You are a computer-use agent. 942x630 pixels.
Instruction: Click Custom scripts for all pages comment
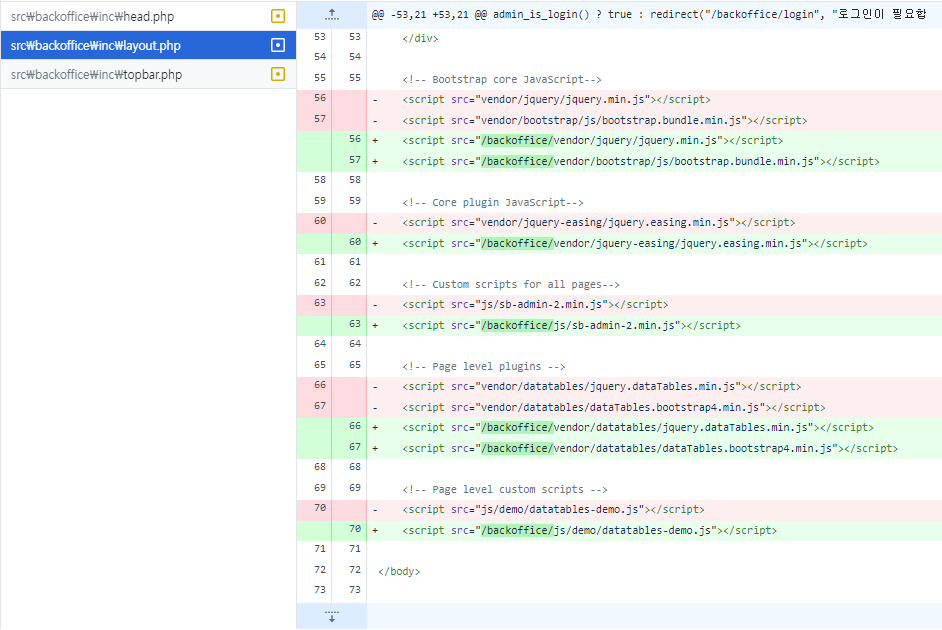click(511, 284)
